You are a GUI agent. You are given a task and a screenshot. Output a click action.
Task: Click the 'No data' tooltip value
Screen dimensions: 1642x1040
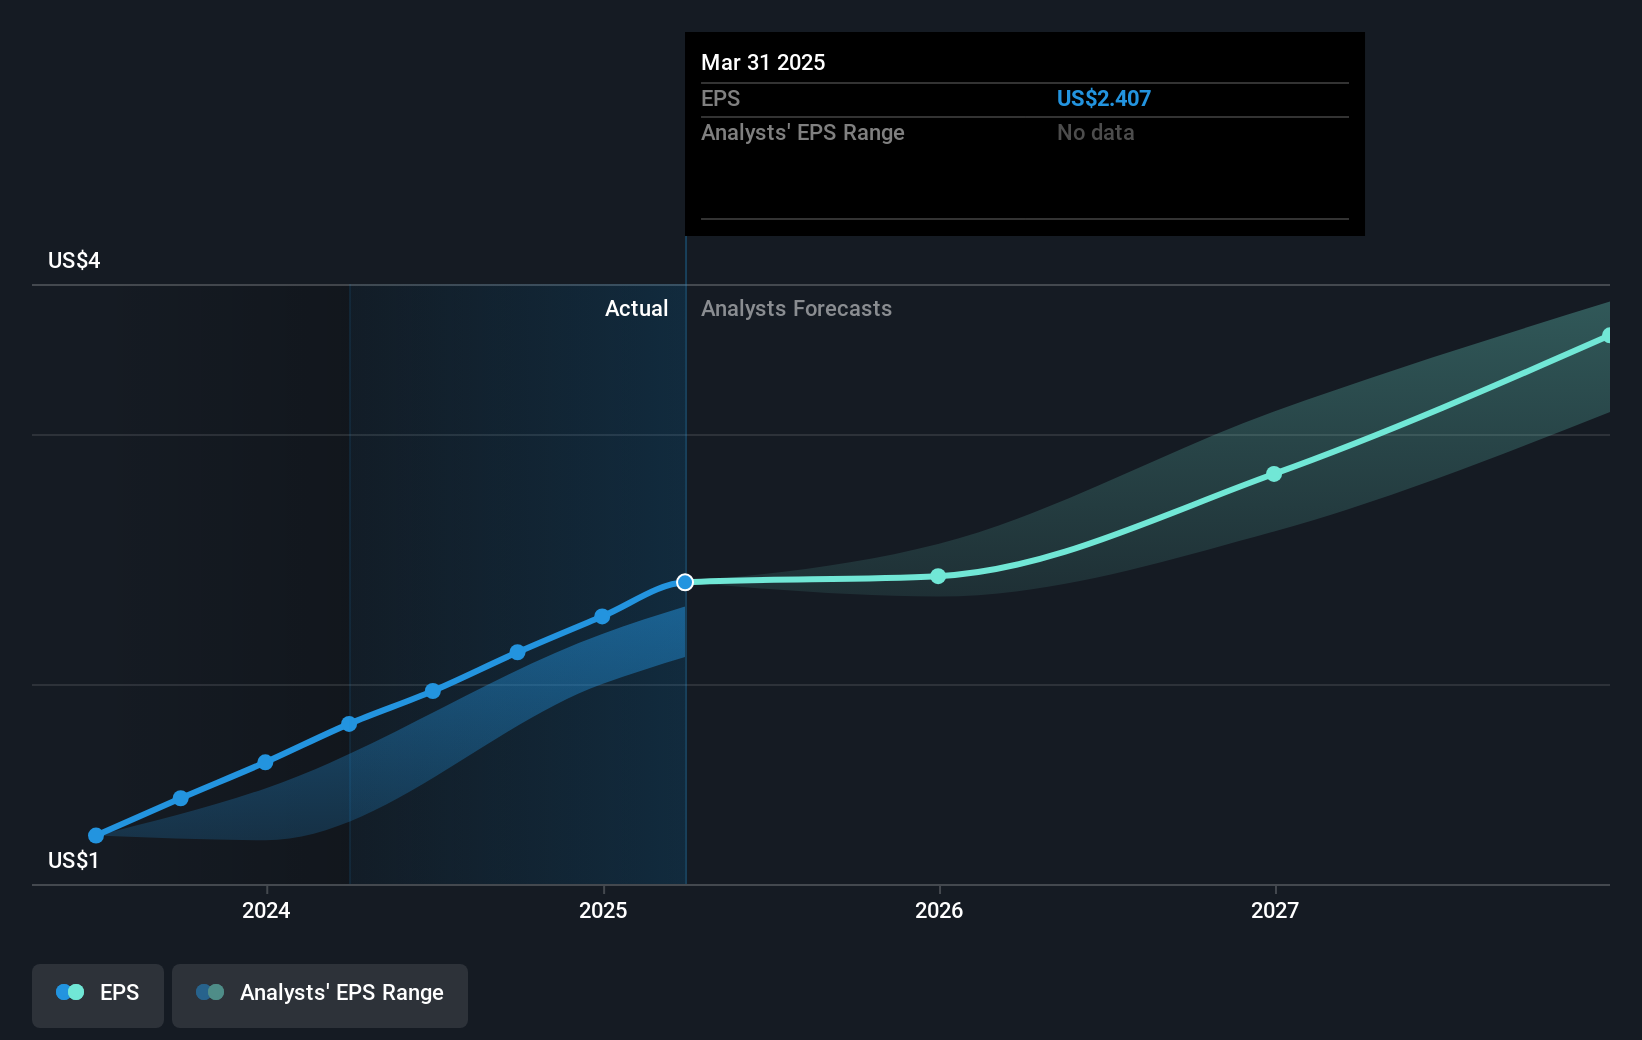(x=1096, y=133)
